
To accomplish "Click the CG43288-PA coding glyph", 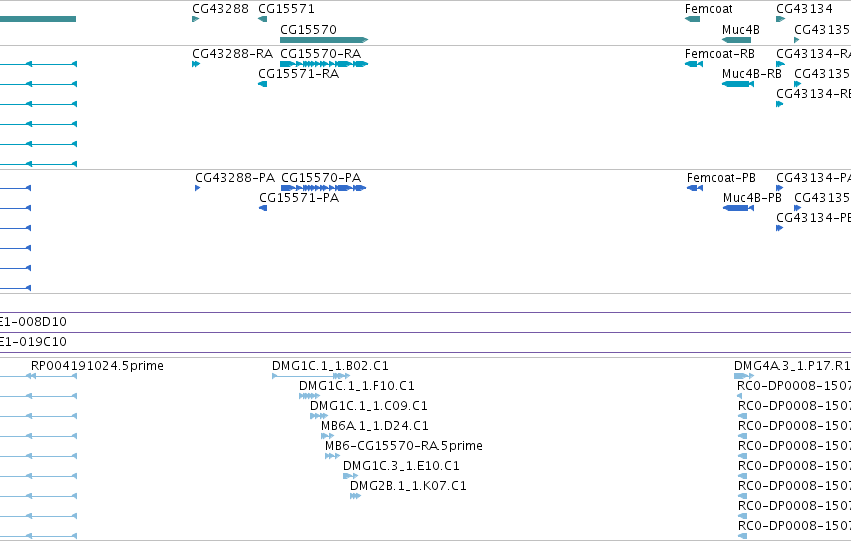I will pos(198,188).
